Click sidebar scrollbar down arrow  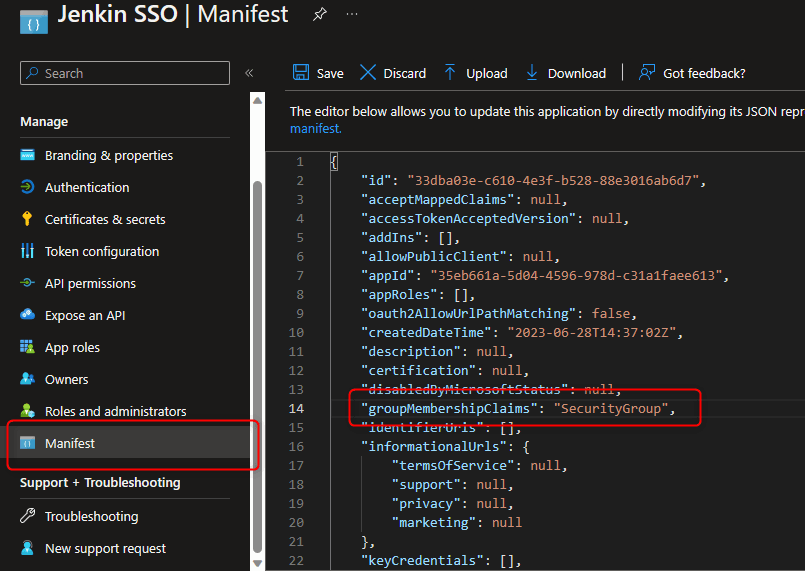click(x=258, y=563)
